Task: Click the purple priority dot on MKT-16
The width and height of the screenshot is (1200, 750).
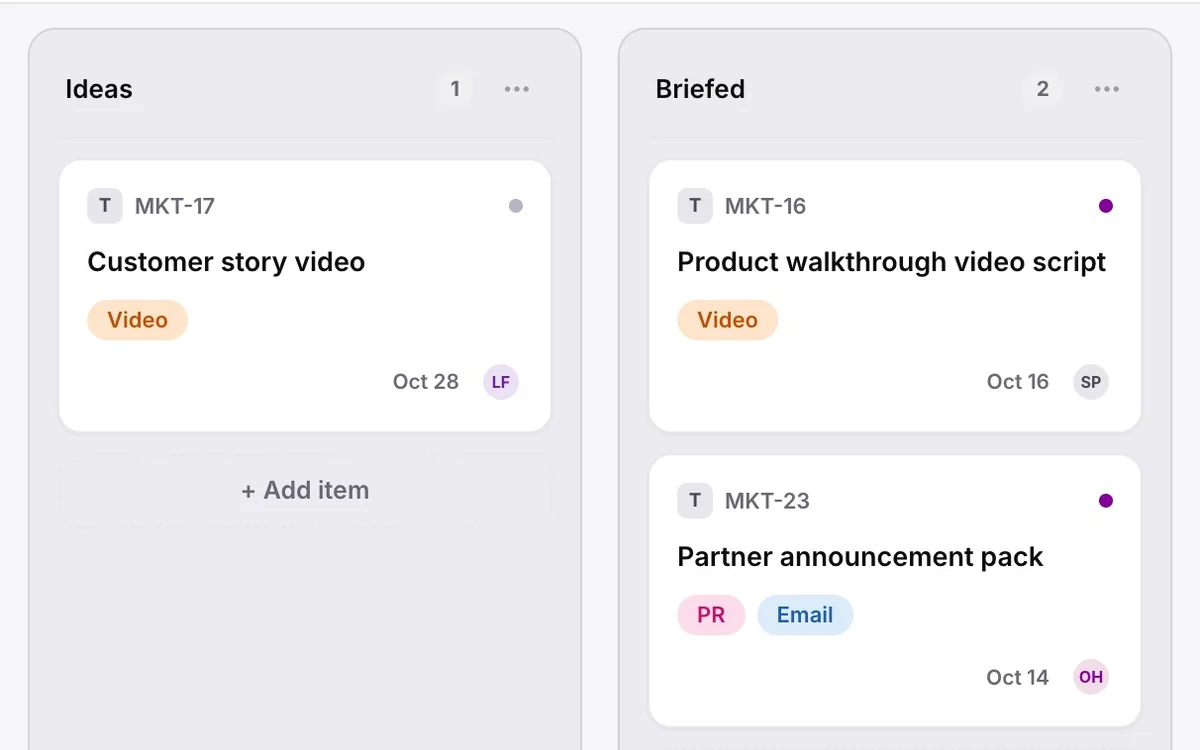Action: coord(1106,206)
